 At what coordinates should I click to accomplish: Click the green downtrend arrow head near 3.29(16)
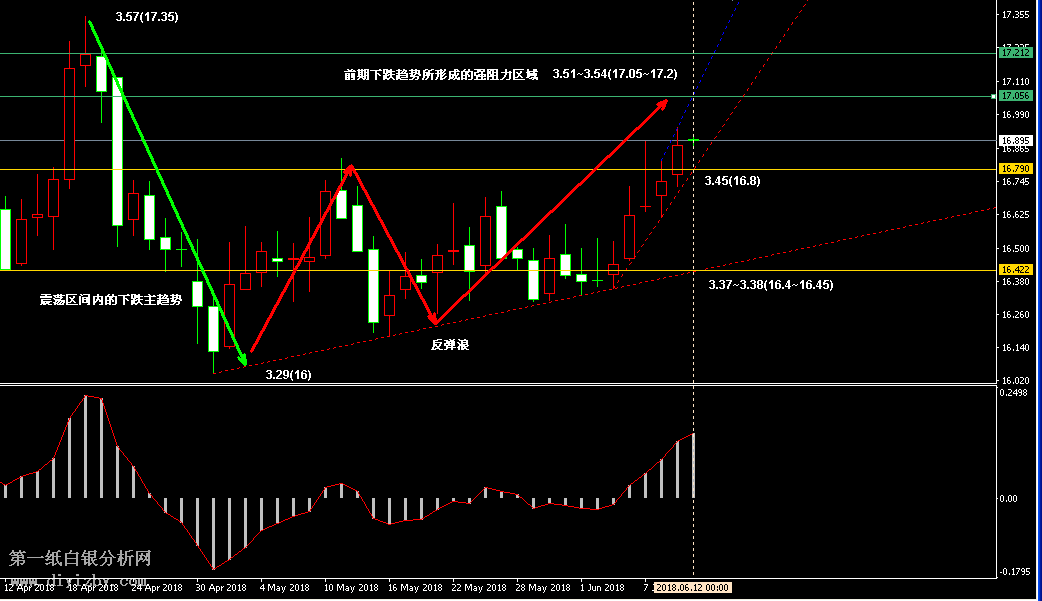(243, 358)
